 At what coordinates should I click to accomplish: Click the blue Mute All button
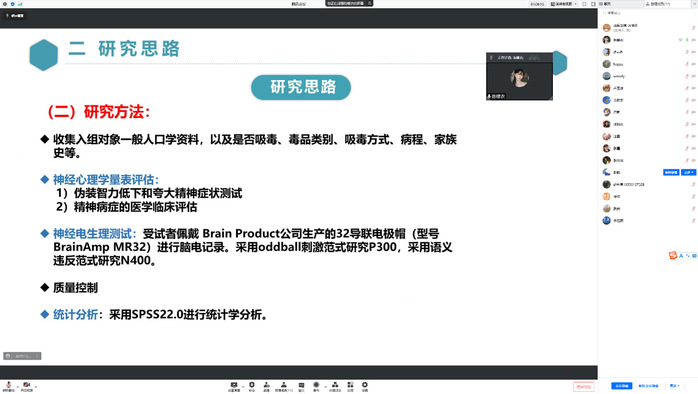coord(621,386)
